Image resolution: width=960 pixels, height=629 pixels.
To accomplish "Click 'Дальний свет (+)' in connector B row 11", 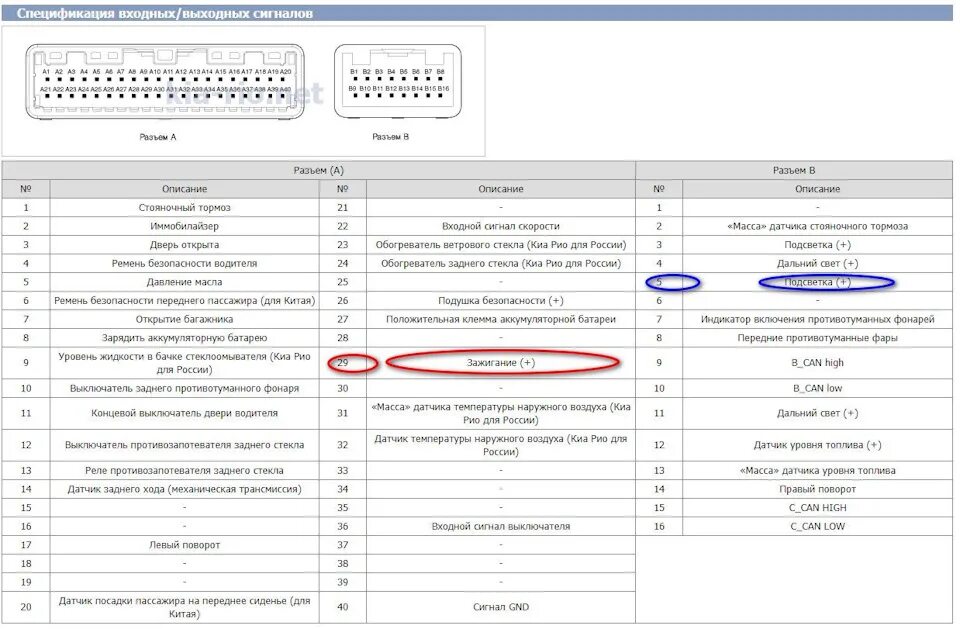I will click(817, 413).
